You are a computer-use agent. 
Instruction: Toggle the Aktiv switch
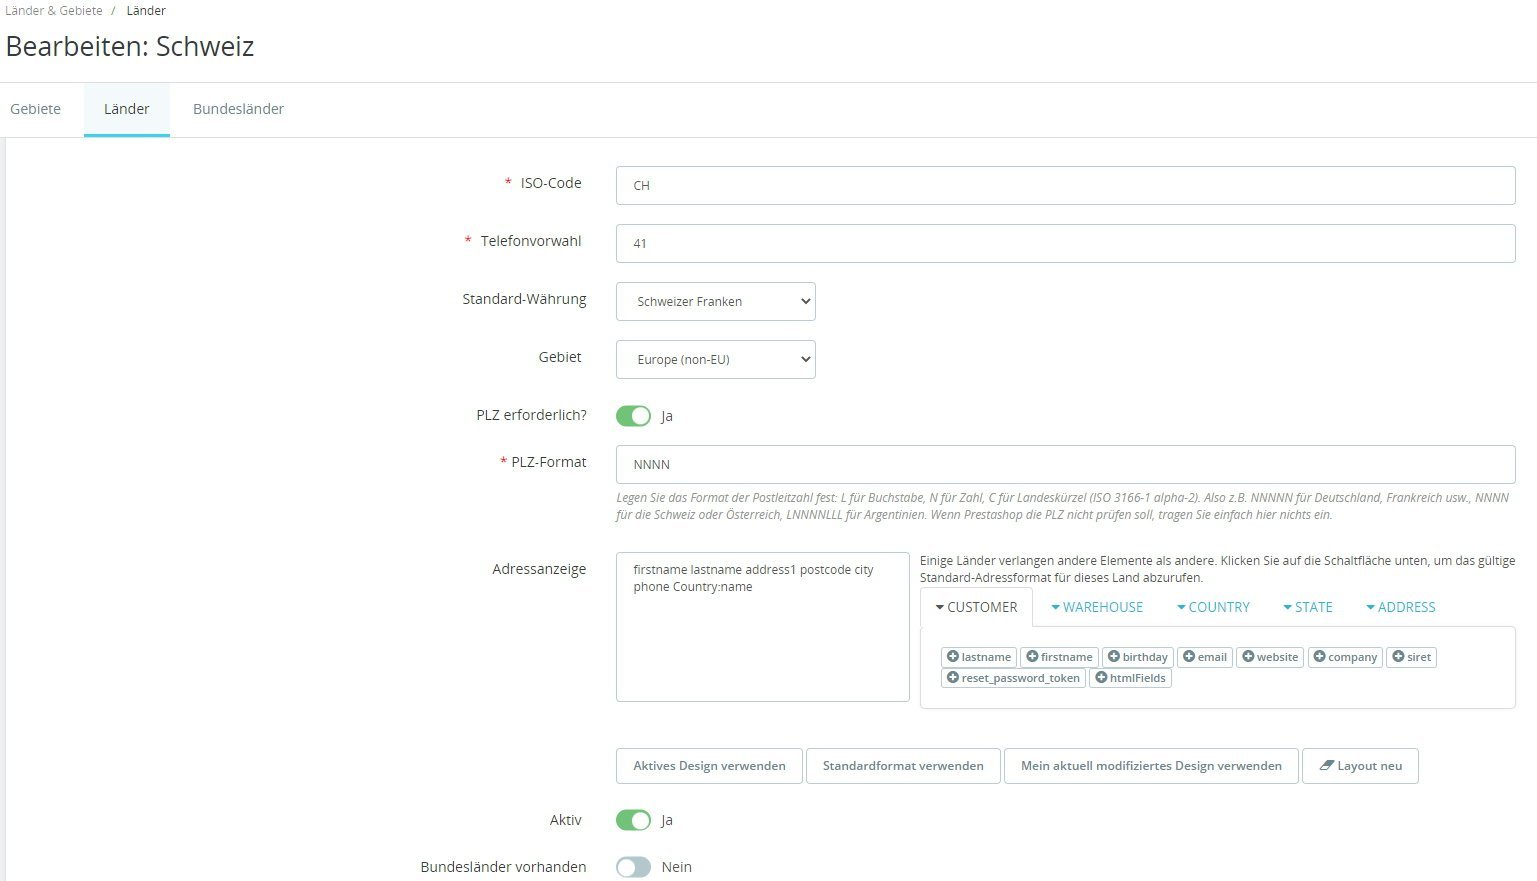point(633,820)
